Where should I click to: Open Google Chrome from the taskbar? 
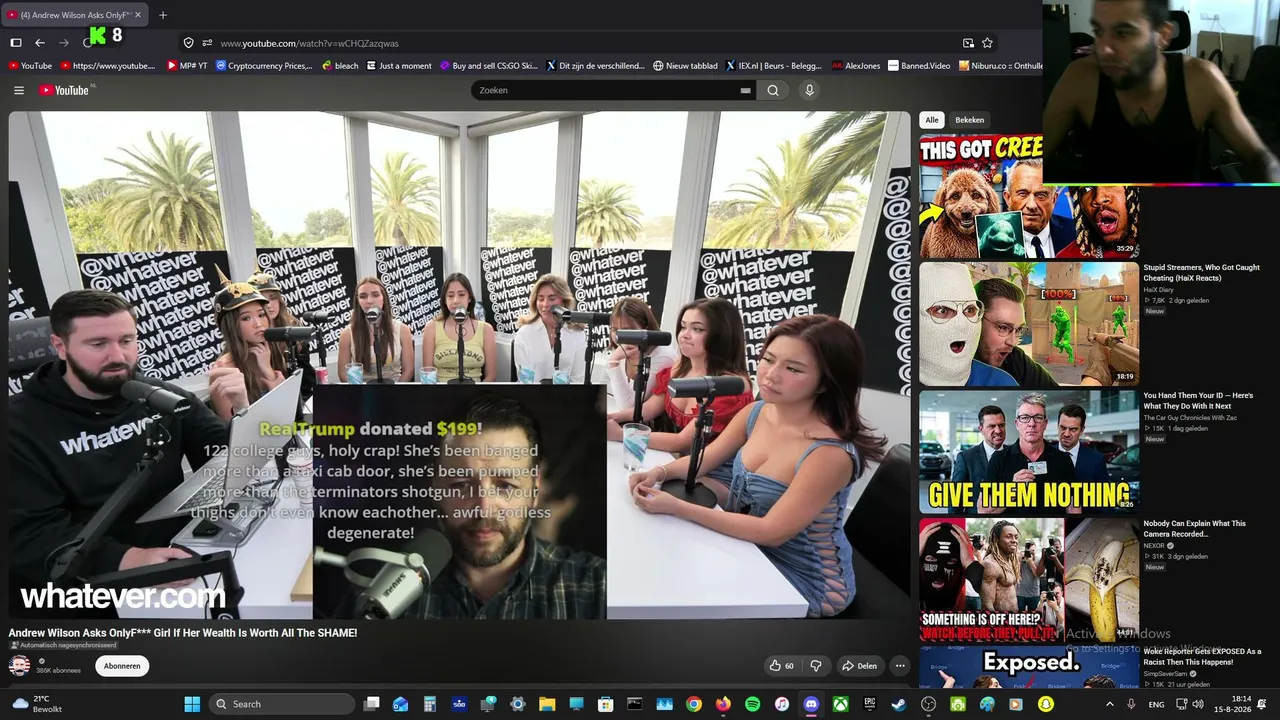(693, 704)
